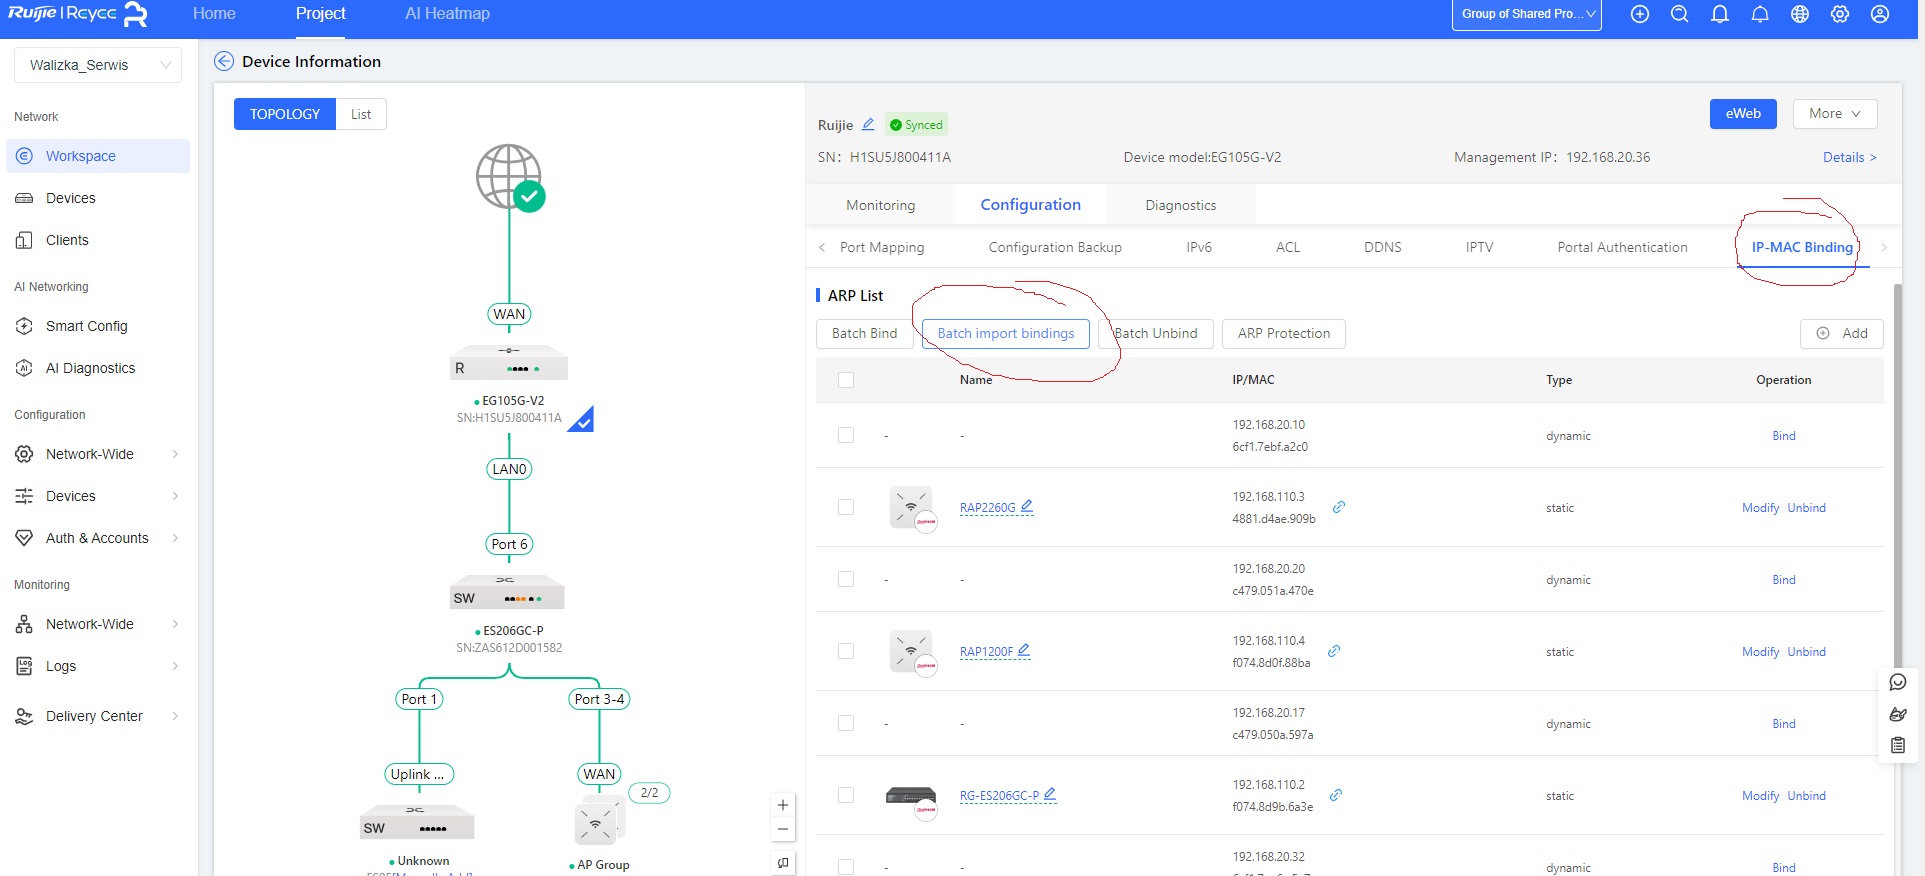Click Batch import bindings button
This screenshot has width=1925, height=876.
click(x=1006, y=334)
